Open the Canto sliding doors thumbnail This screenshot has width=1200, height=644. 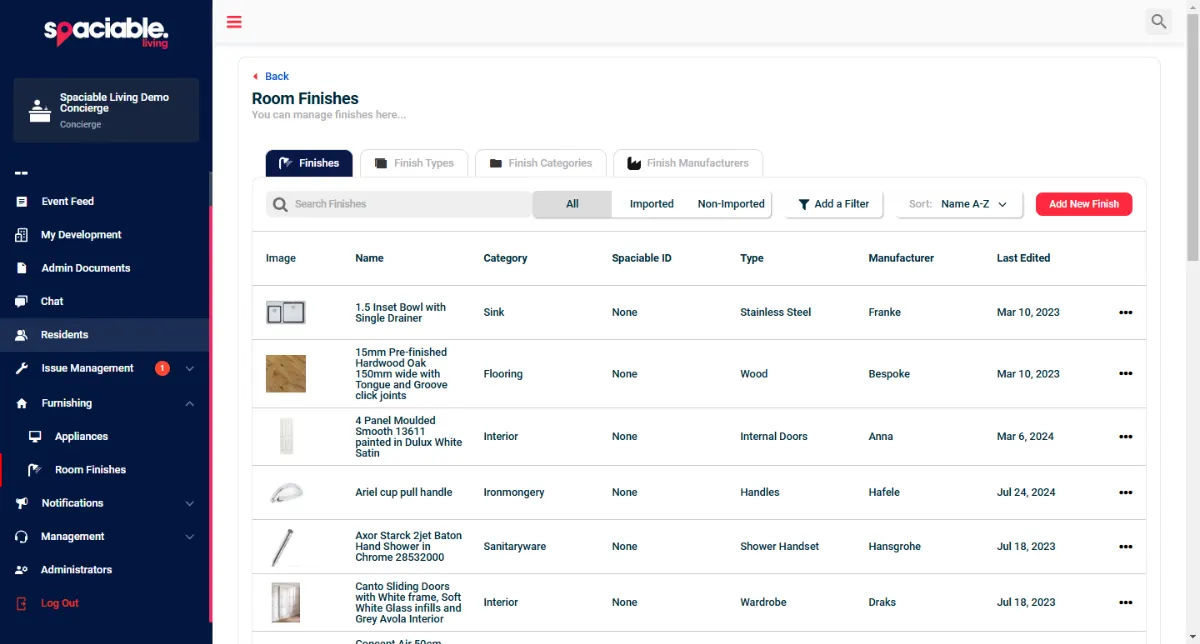[x=286, y=603]
